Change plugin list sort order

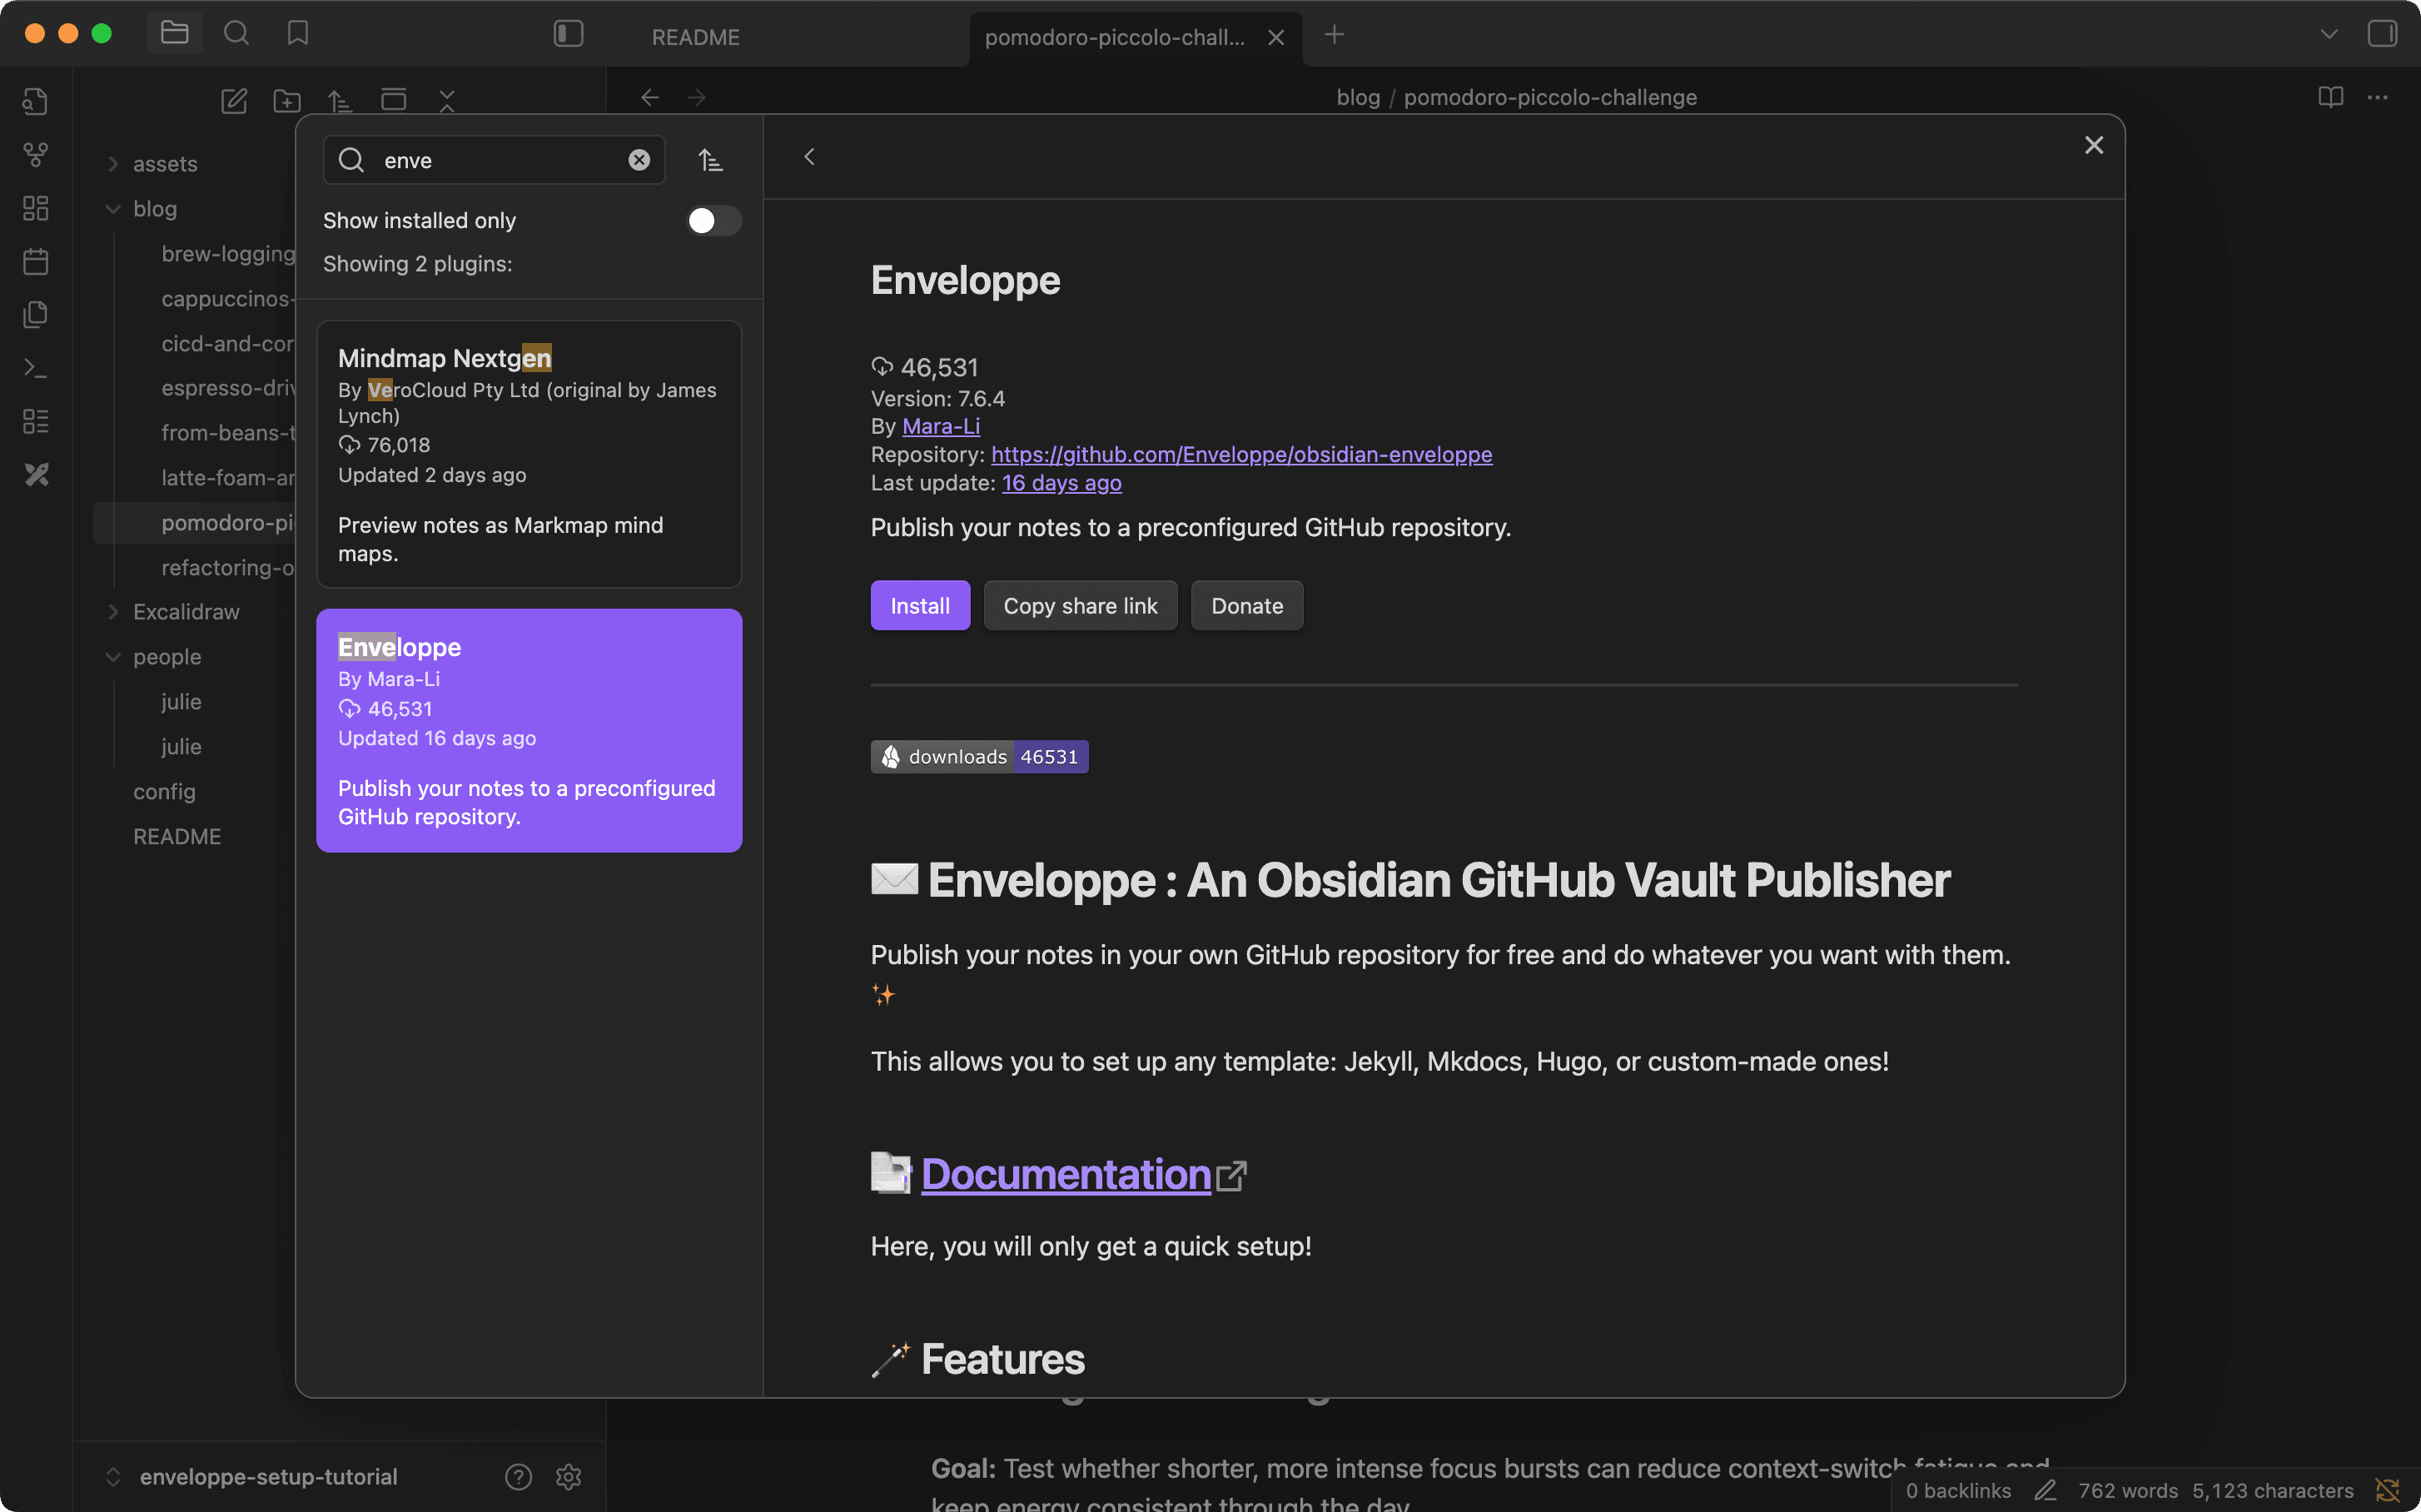[x=710, y=160]
